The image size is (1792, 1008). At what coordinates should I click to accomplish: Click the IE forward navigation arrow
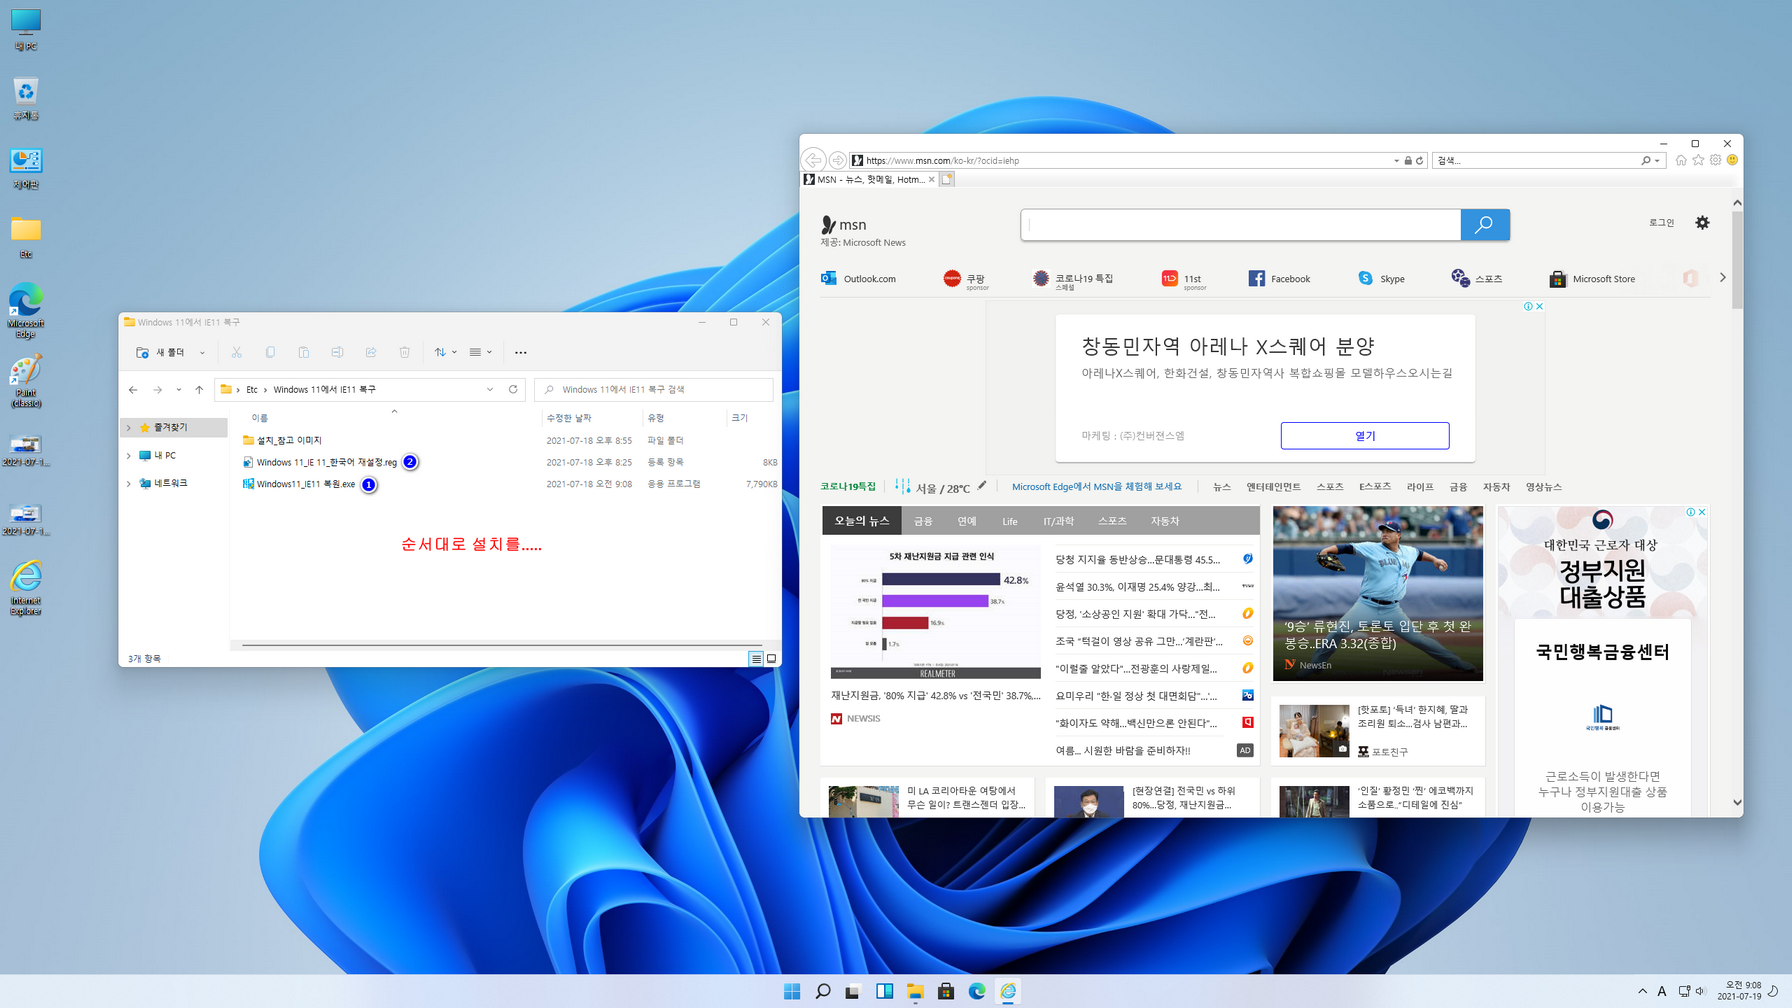[838, 160]
